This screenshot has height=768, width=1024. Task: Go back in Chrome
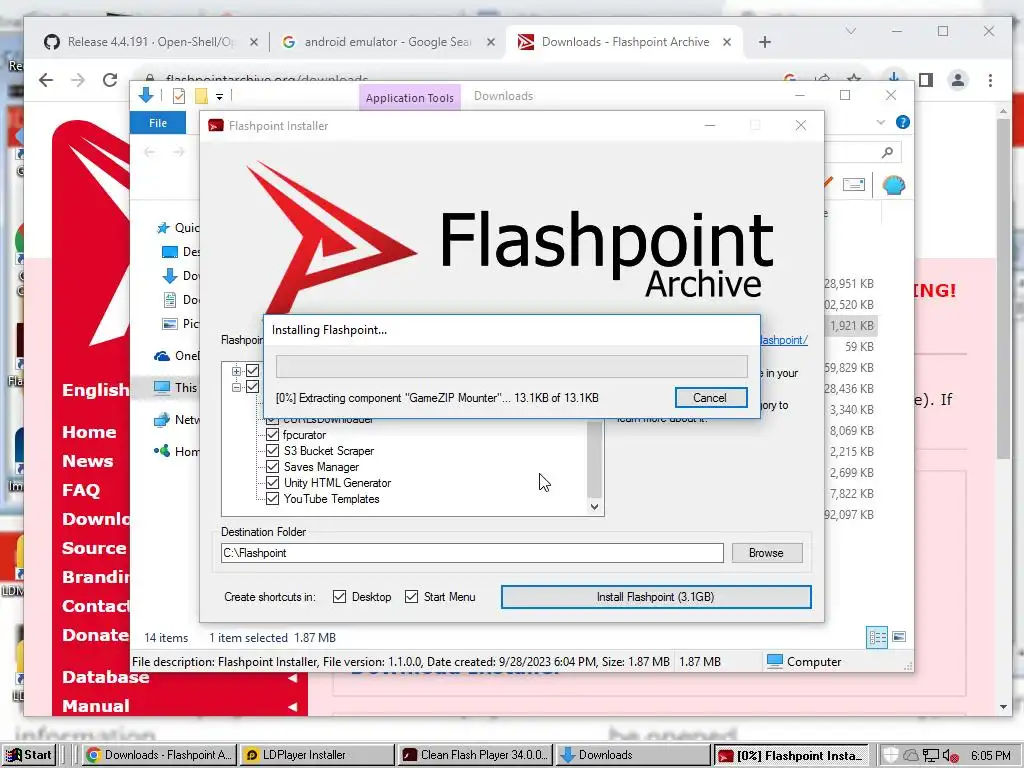(x=46, y=80)
